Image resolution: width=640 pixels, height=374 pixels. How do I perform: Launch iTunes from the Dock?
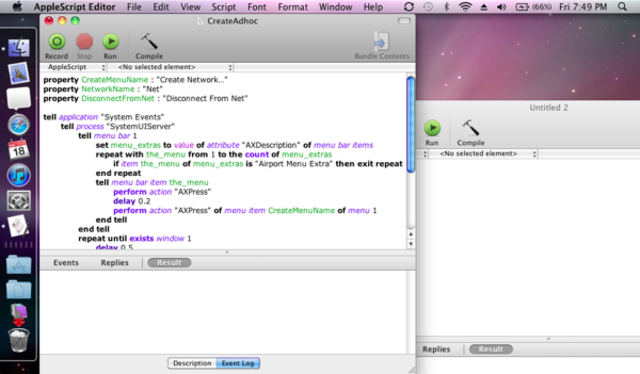[19, 175]
